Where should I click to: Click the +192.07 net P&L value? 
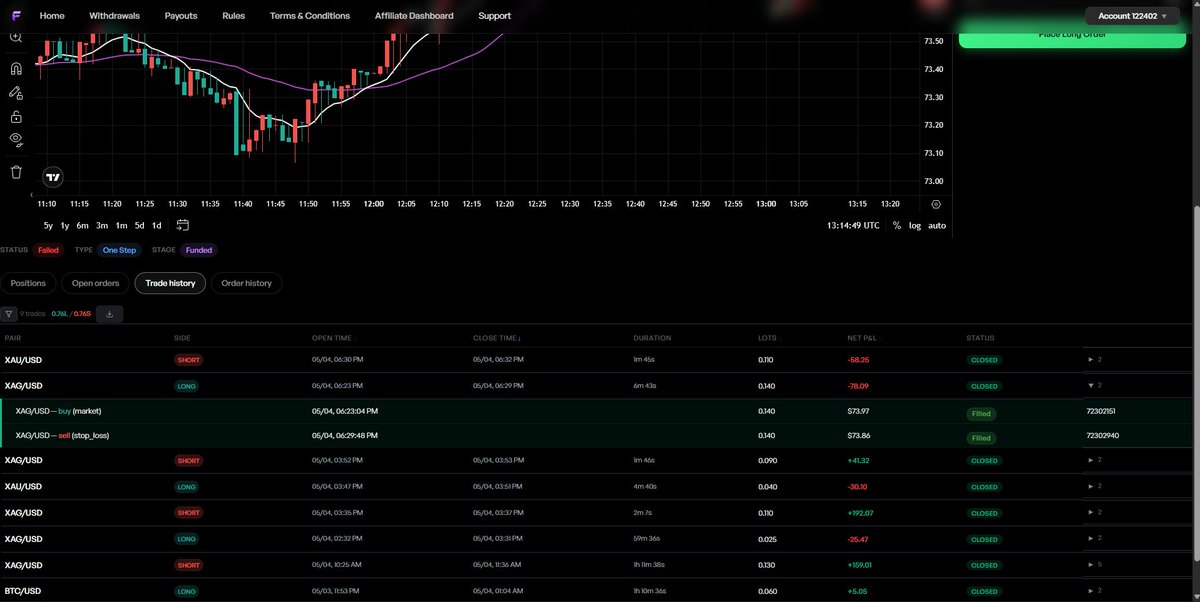click(860, 512)
